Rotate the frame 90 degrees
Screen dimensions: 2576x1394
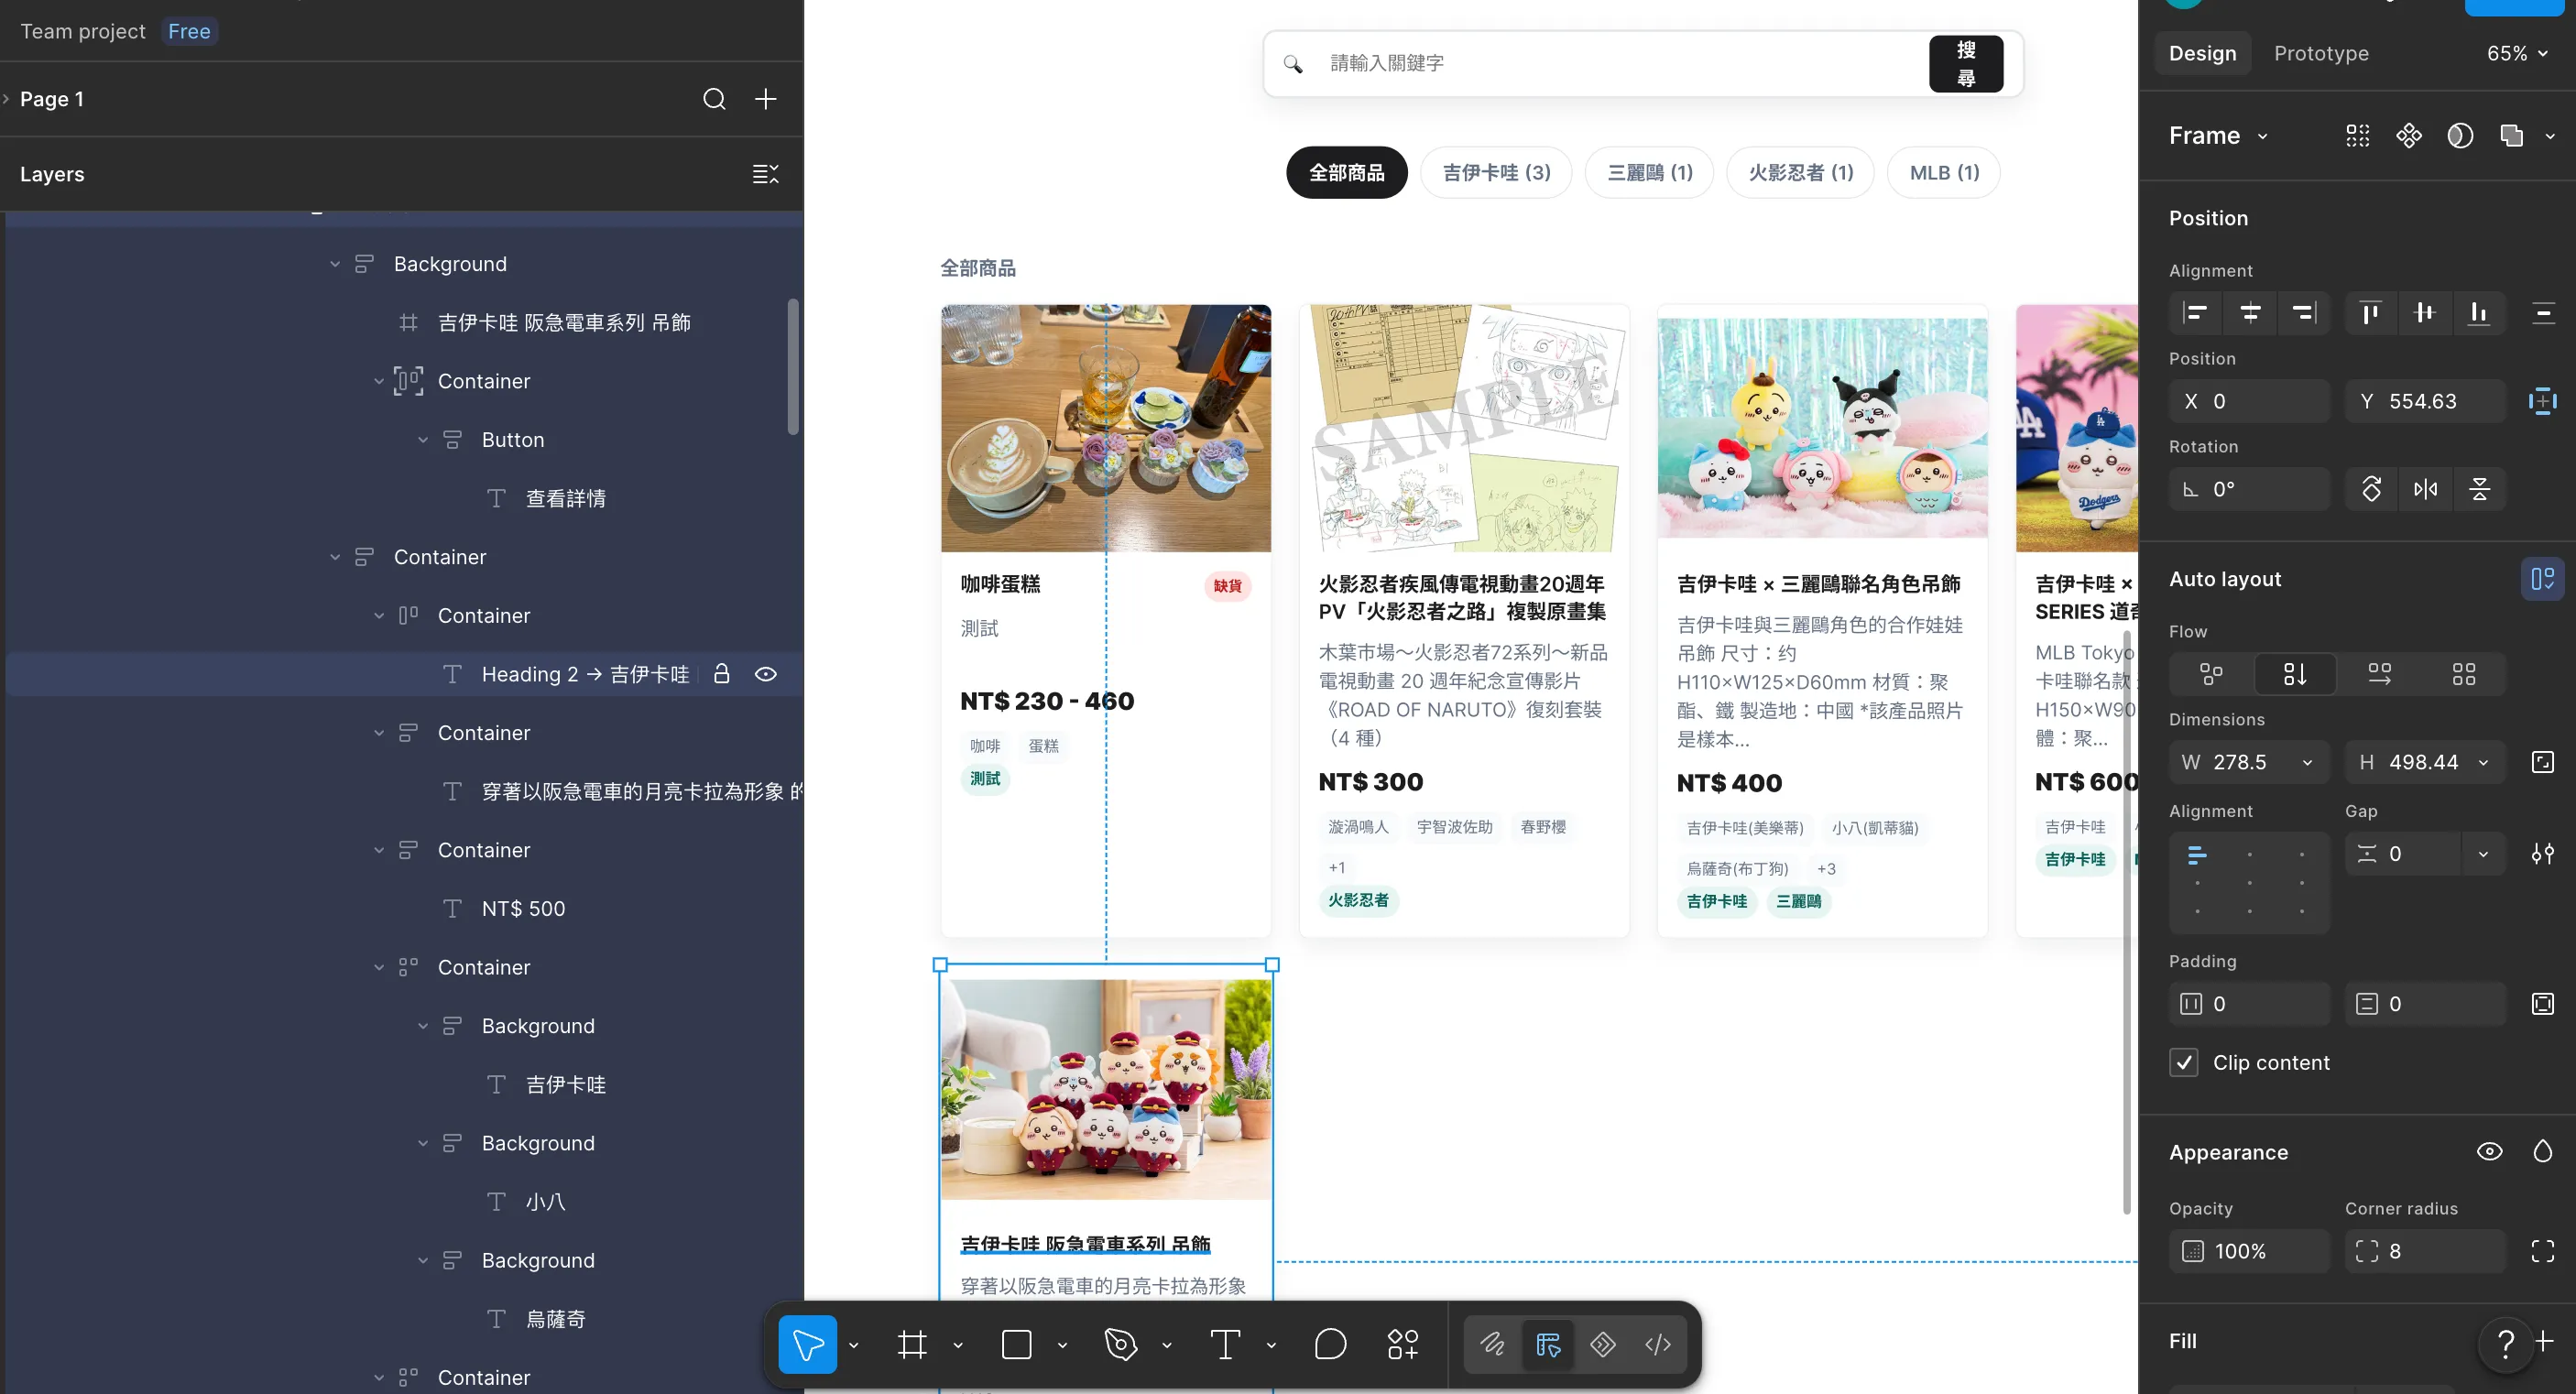2371,489
